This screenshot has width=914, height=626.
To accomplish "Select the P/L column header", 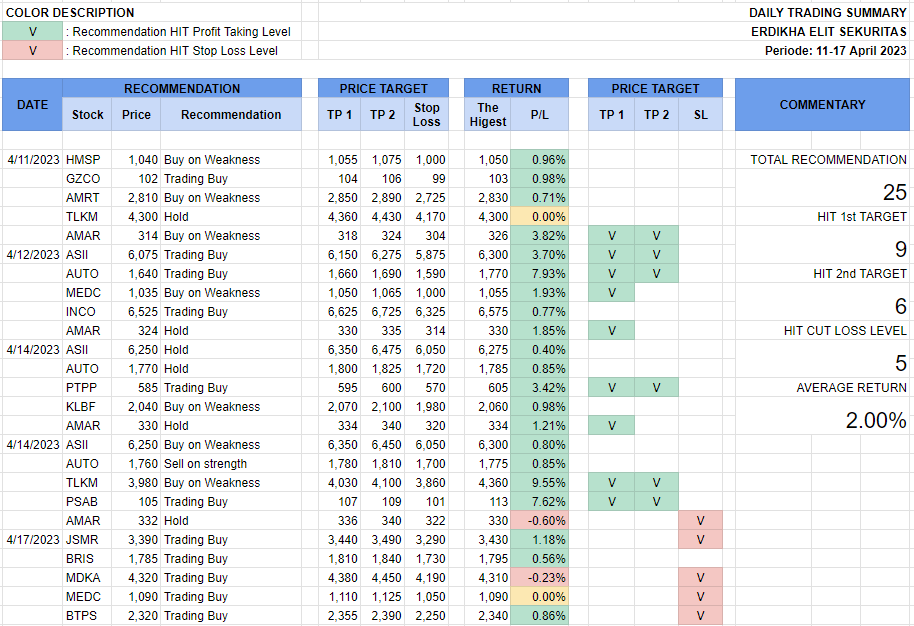I will pos(539,115).
